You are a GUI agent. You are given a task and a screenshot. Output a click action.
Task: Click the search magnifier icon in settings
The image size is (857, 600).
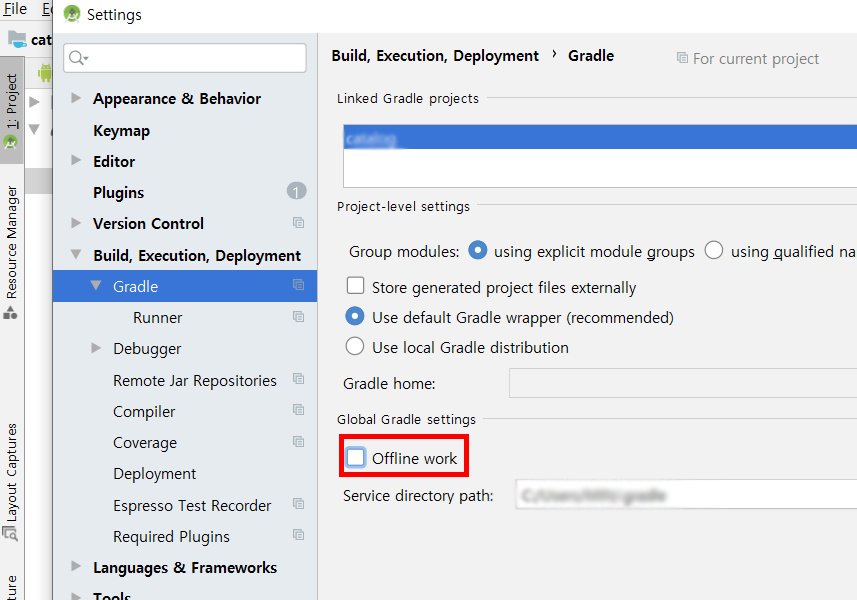[77, 57]
